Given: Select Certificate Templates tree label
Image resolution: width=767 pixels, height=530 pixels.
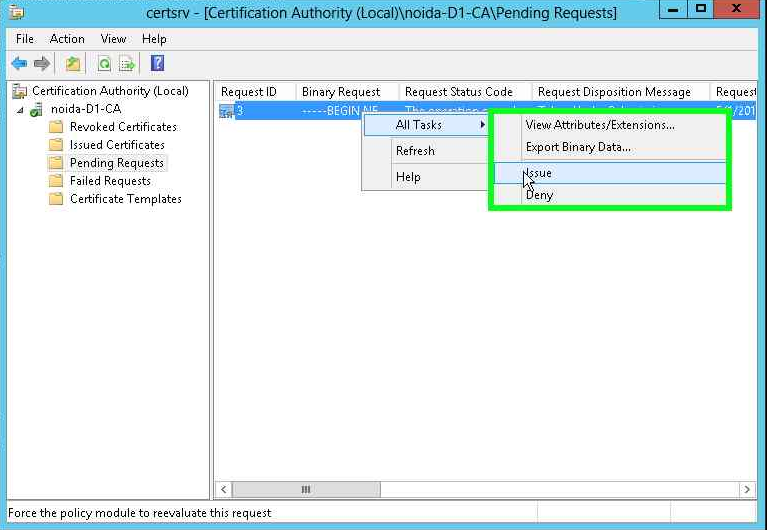Looking at the screenshot, I should point(126,199).
